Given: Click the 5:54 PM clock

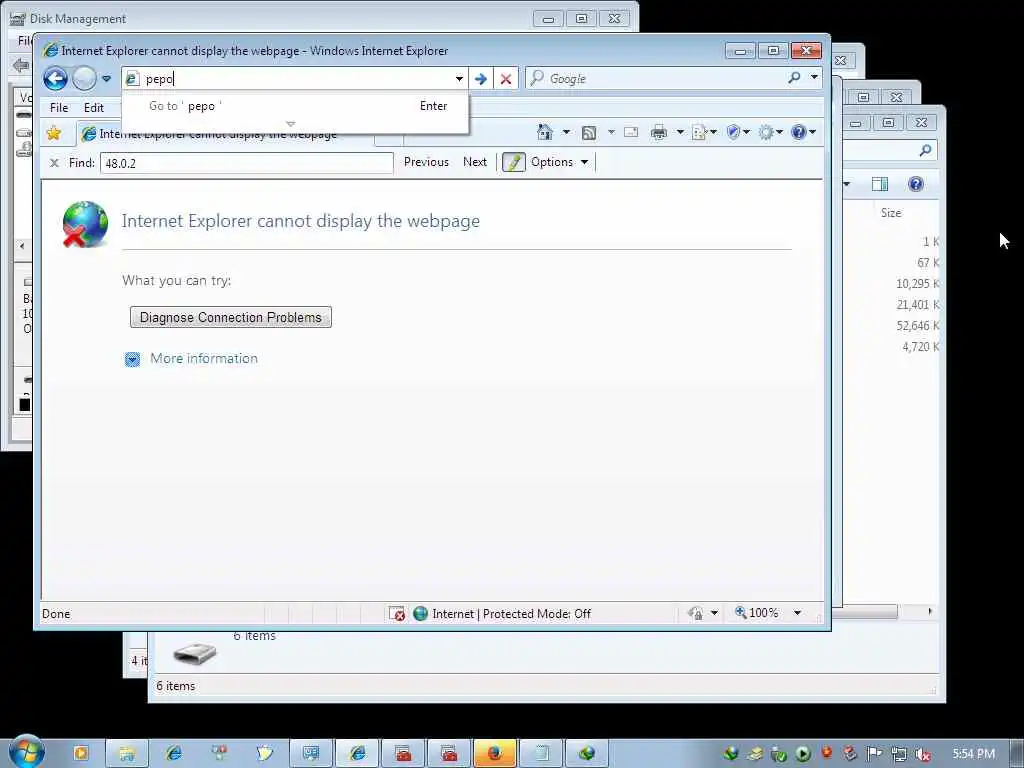Looking at the screenshot, I should (974, 754).
